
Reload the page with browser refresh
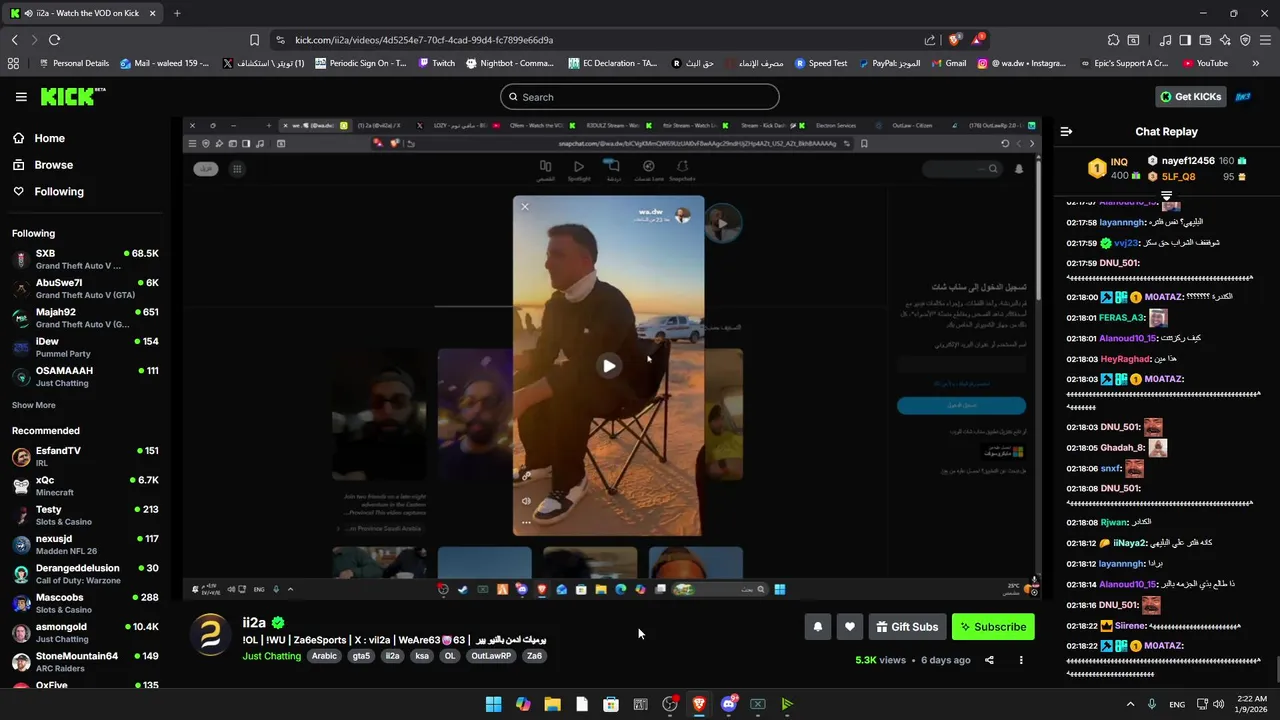tap(54, 40)
